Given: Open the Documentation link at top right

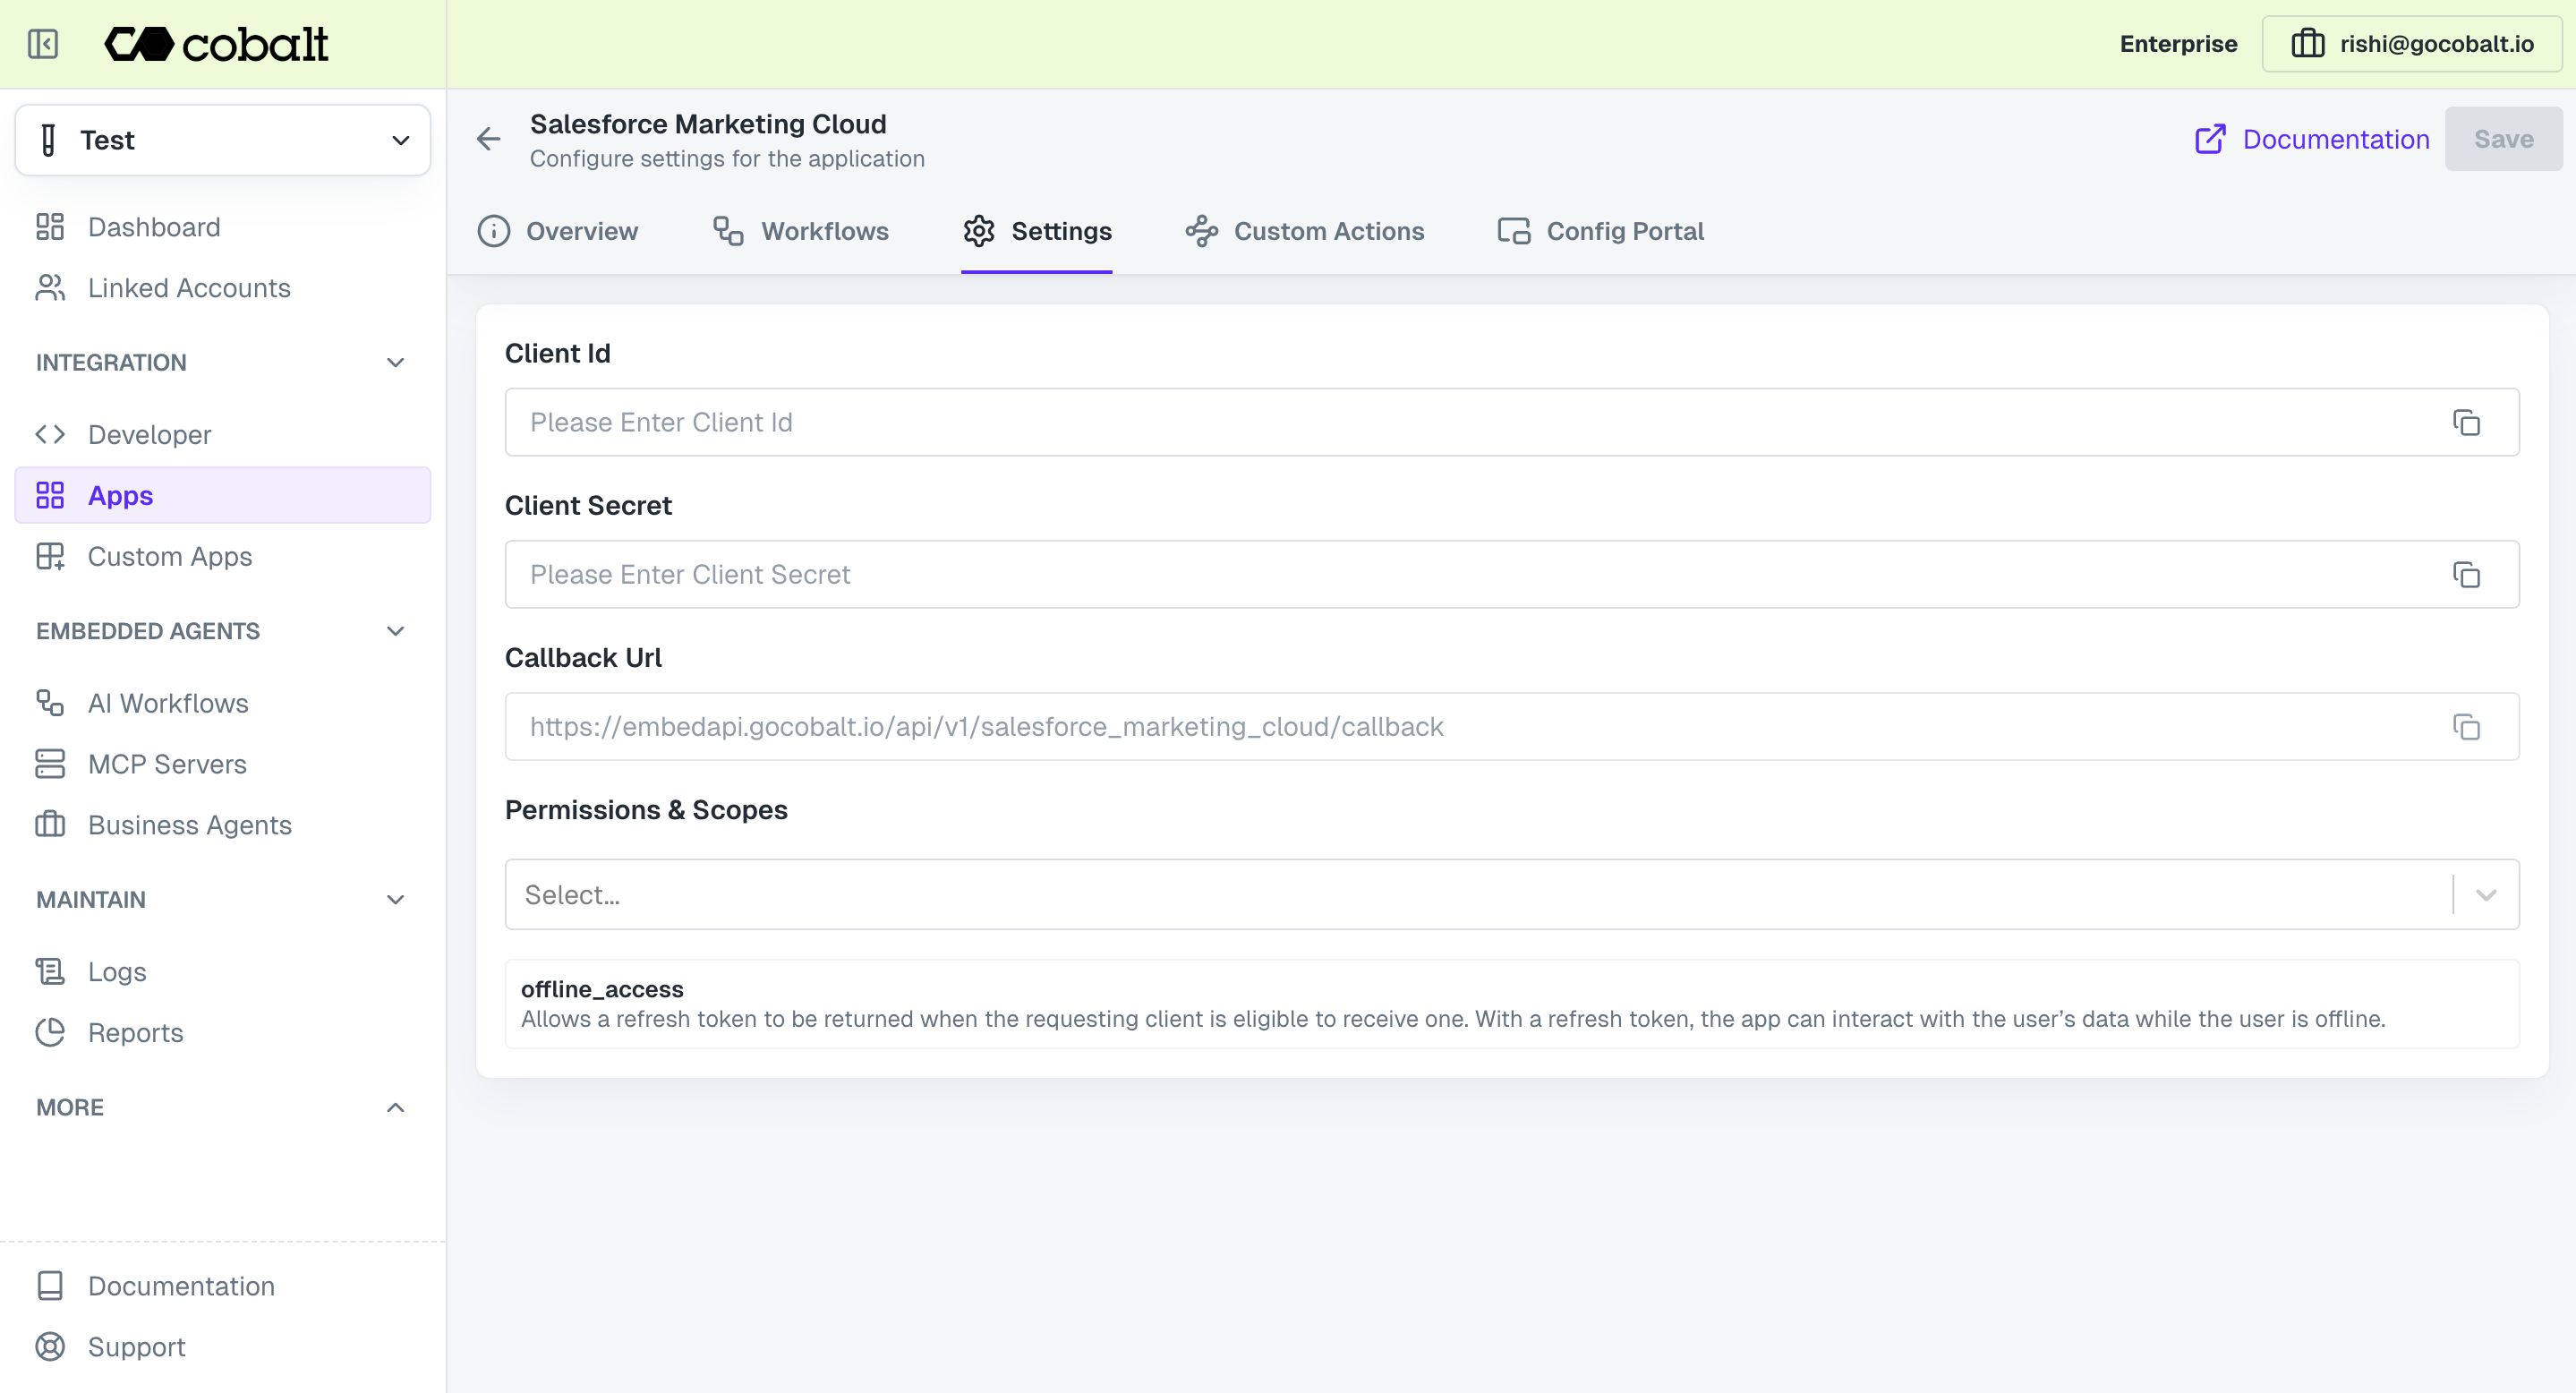Looking at the screenshot, I should (x=2312, y=139).
